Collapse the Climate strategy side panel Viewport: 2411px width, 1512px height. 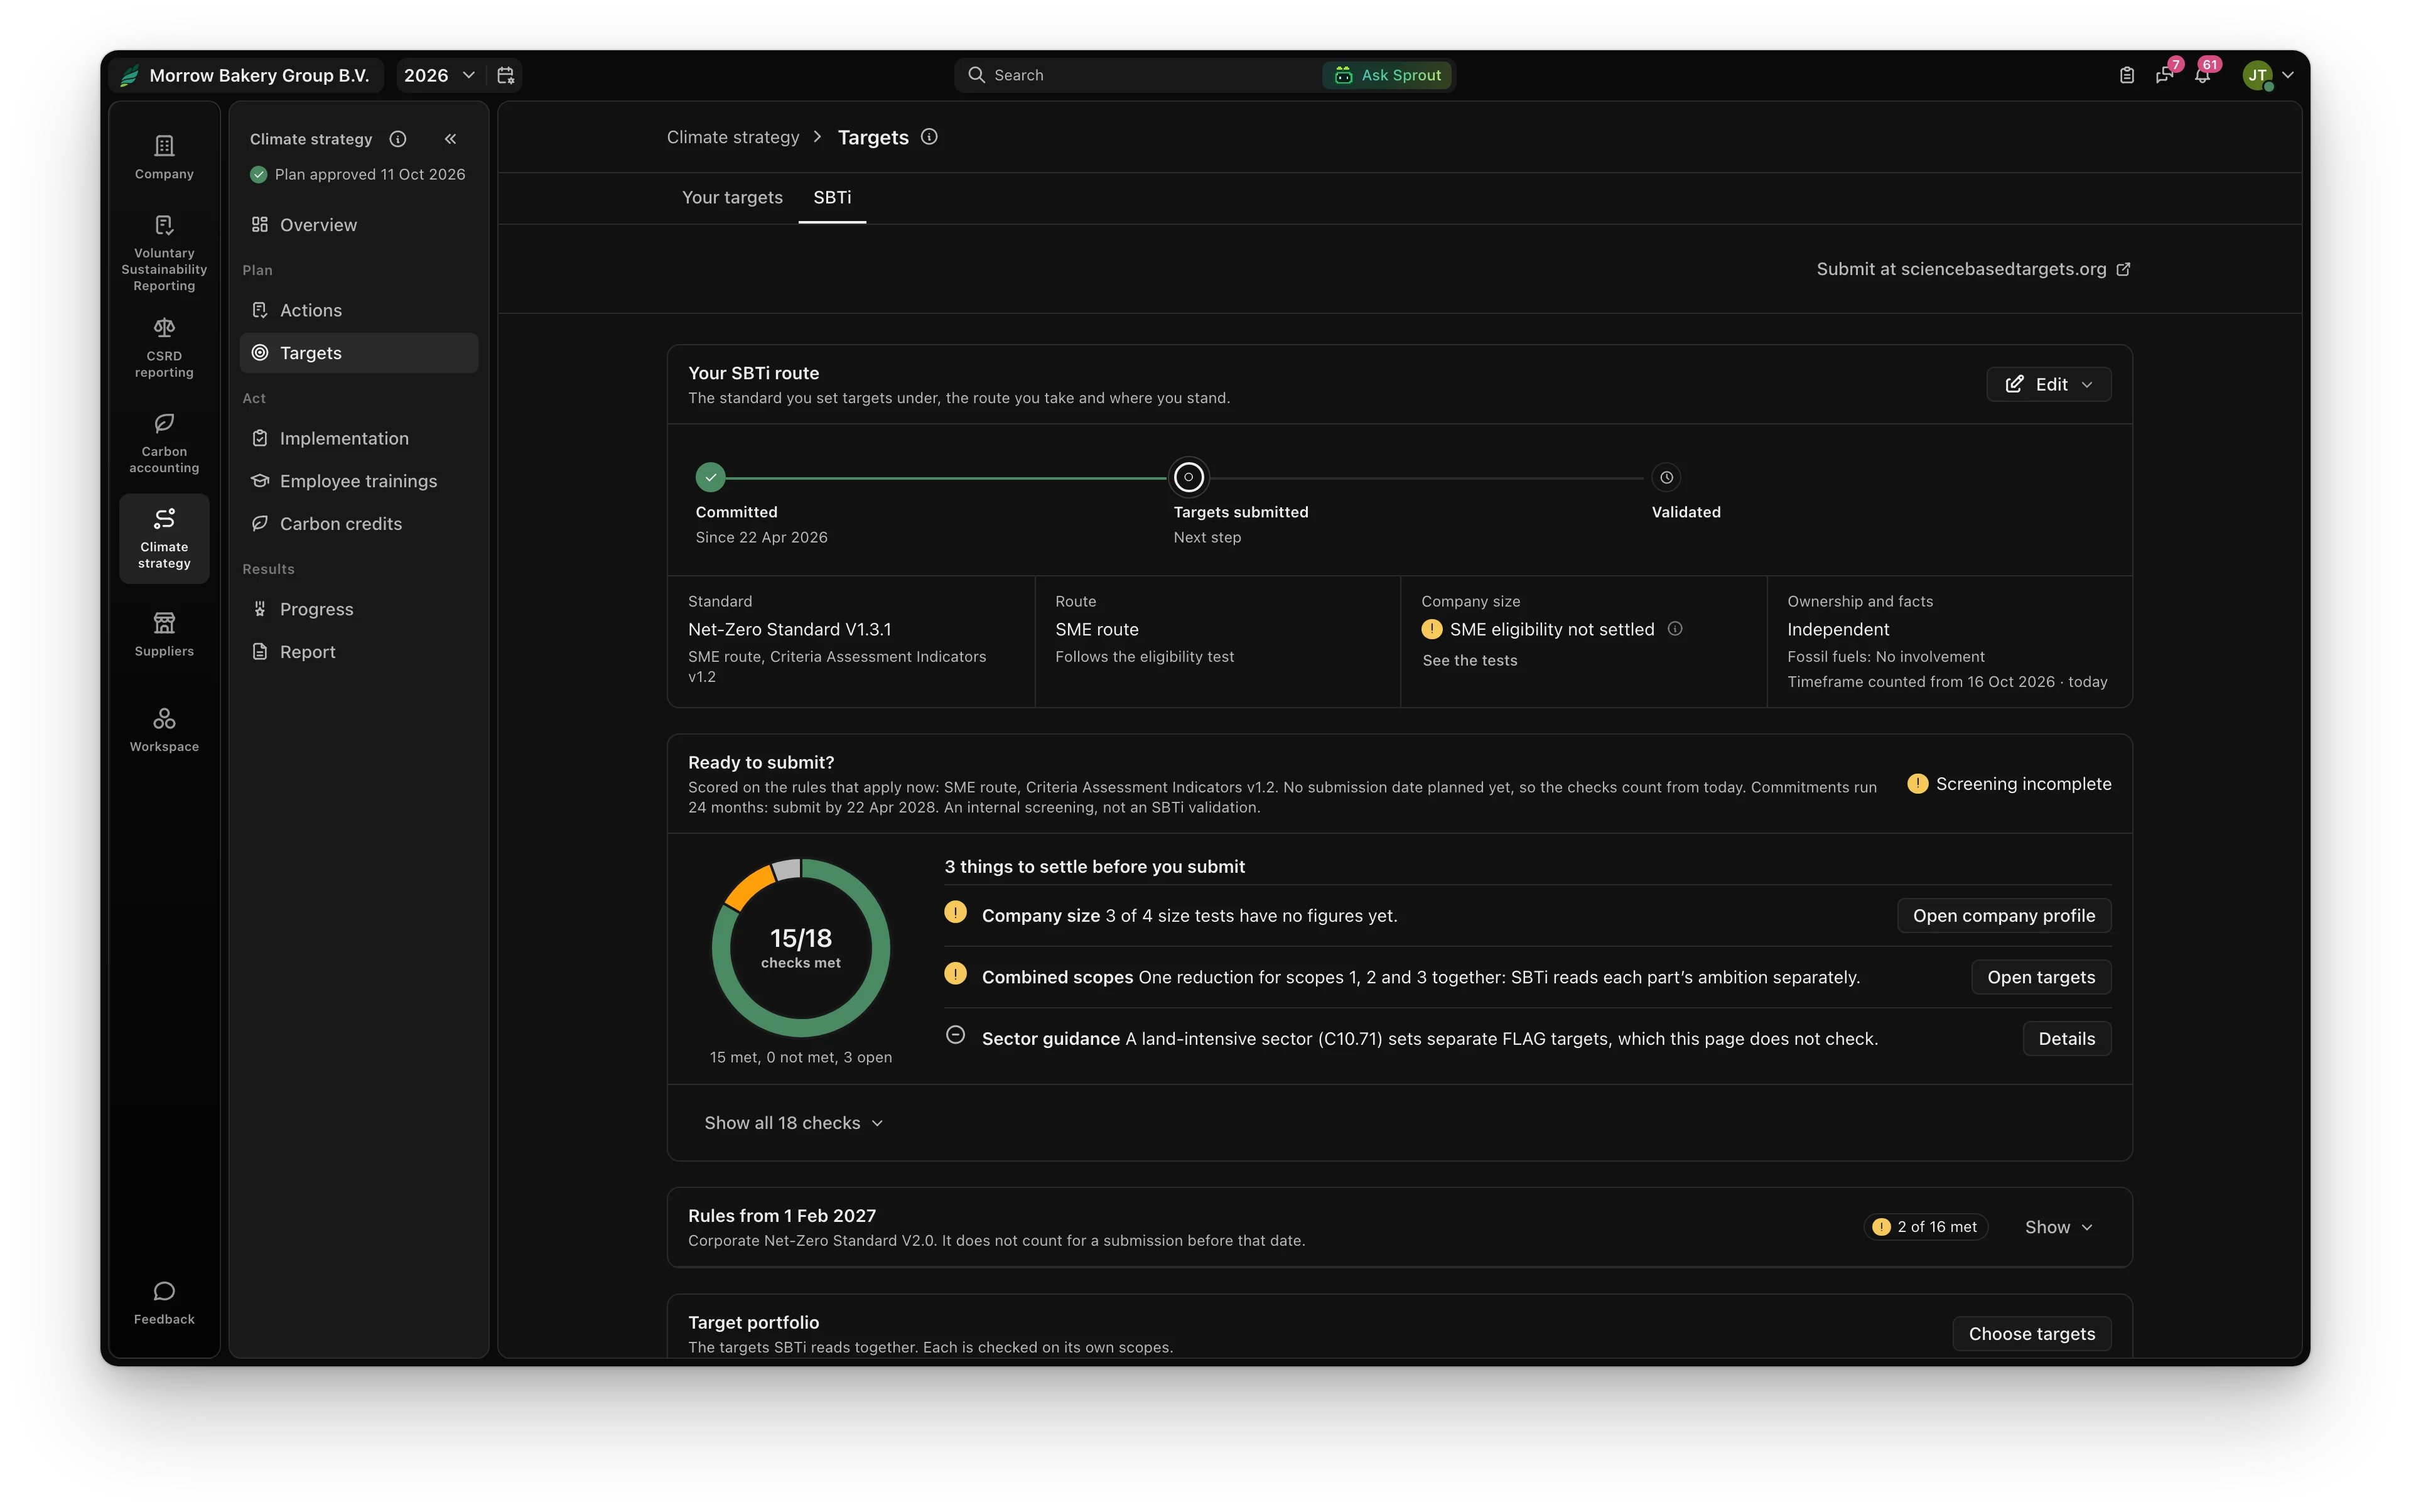coord(451,139)
